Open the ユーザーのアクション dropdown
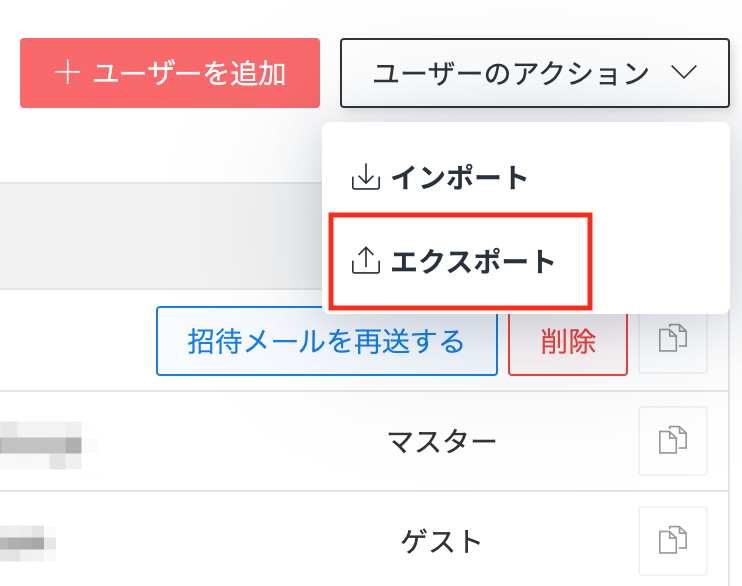Screen dimensions: 742x586 535,73
